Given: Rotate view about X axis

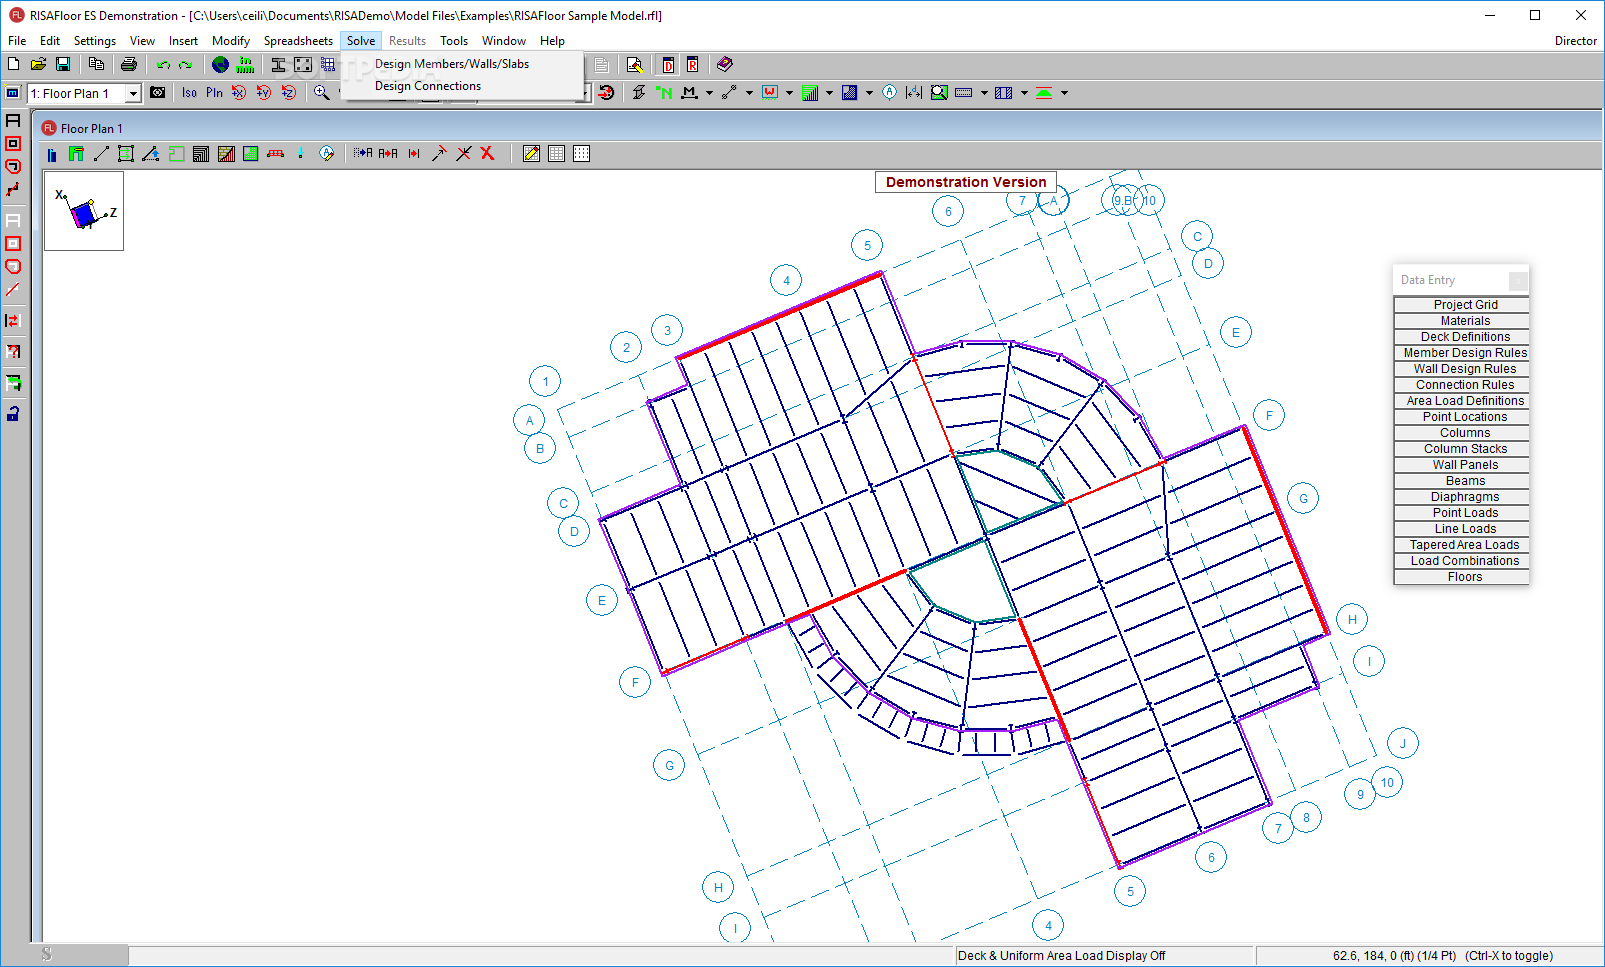Looking at the screenshot, I should [x=239, y=93].
